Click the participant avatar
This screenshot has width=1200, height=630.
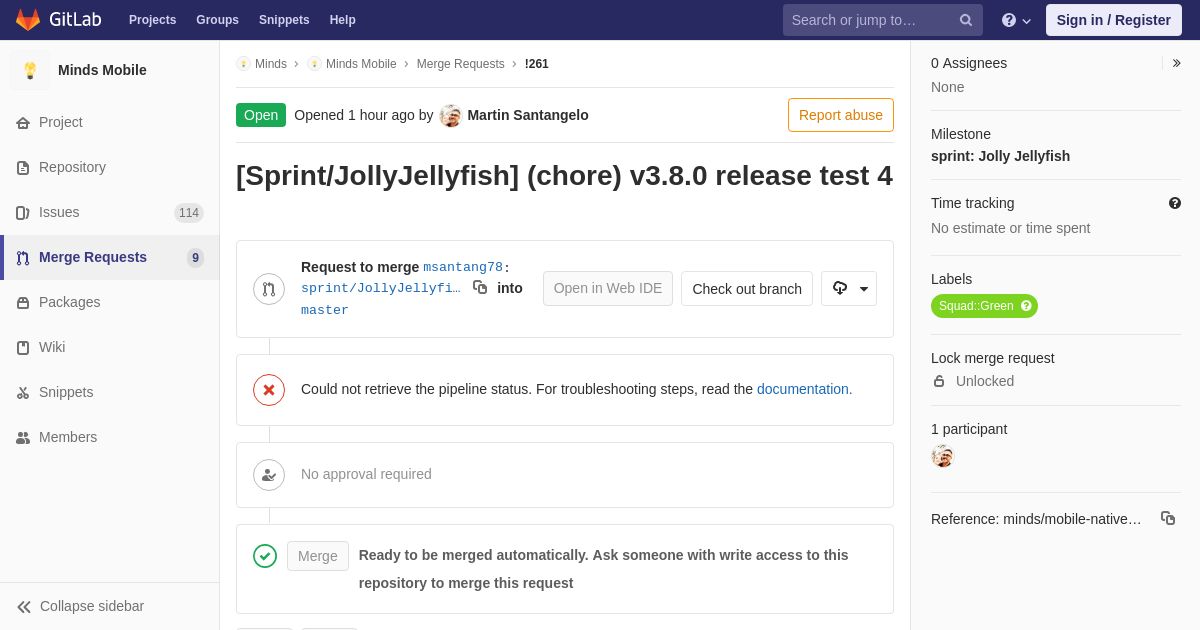point(942,456)
